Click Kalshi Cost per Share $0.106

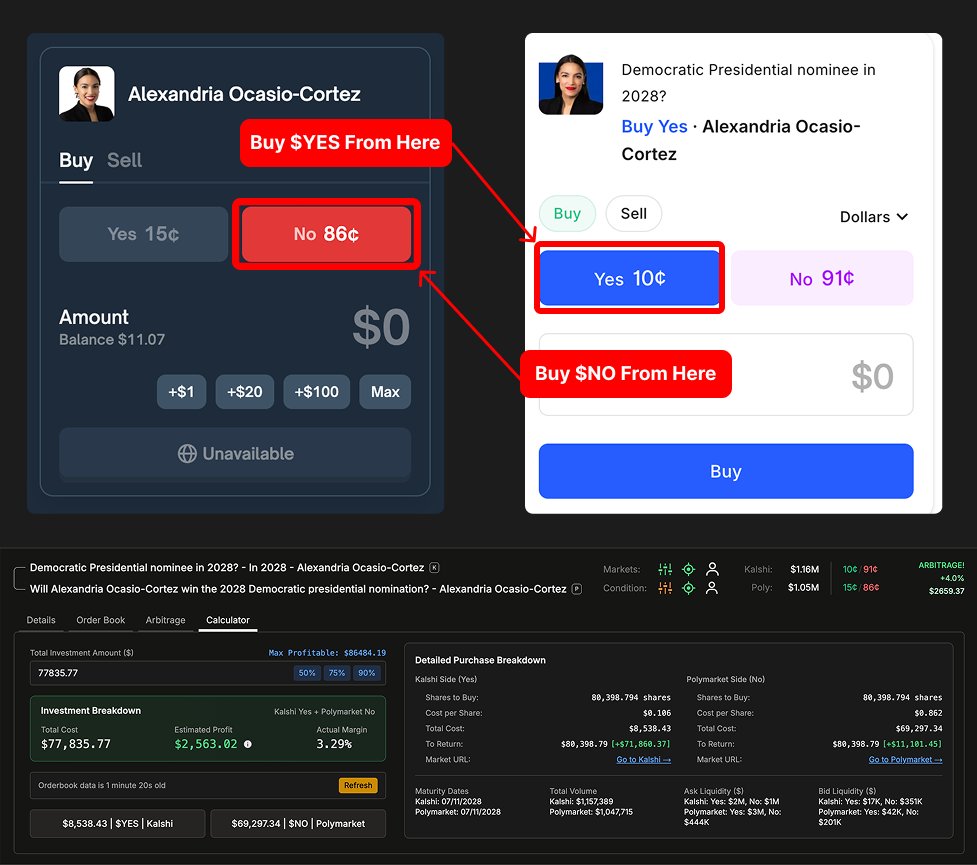point(657,713)
